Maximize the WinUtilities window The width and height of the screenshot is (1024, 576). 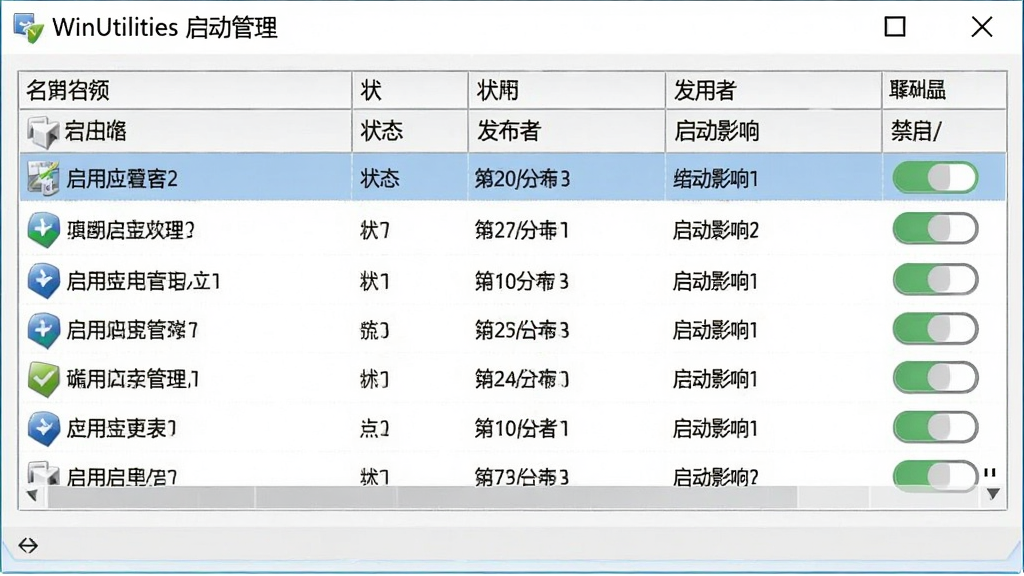point(895,27)
